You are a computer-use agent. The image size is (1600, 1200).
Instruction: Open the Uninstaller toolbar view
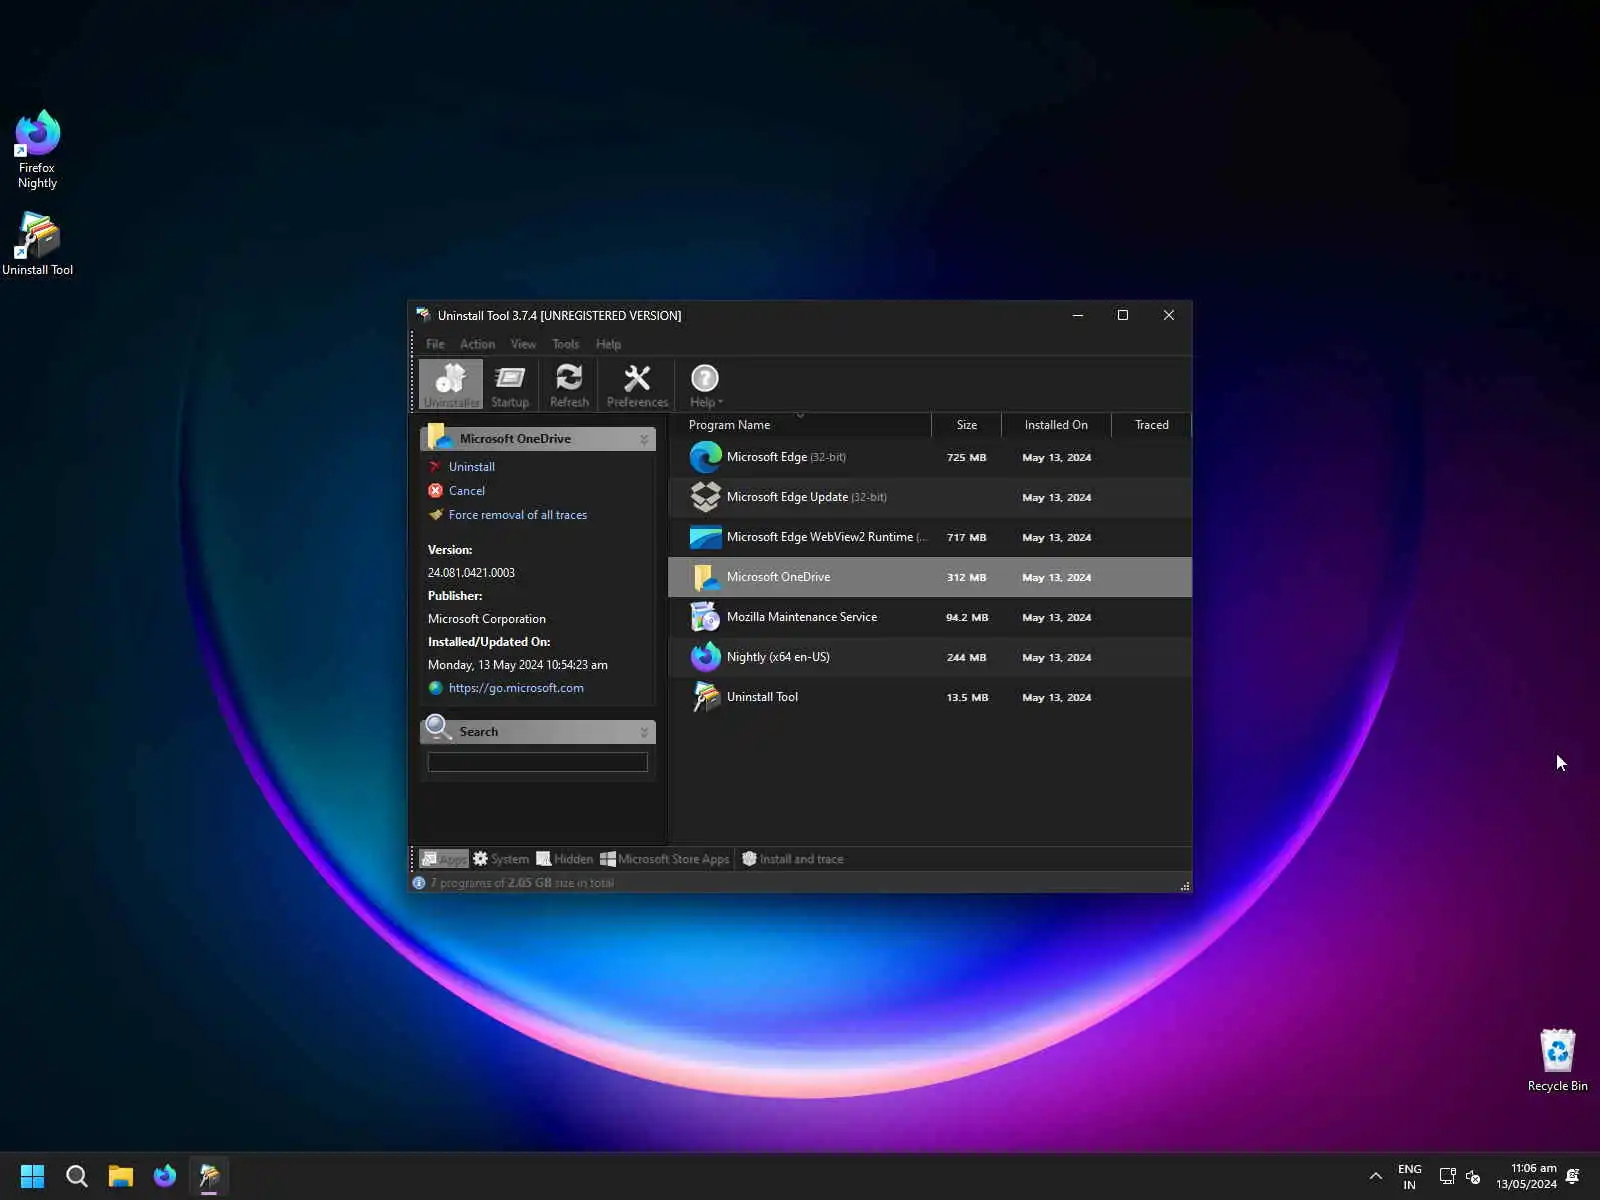tap(451, 385)
